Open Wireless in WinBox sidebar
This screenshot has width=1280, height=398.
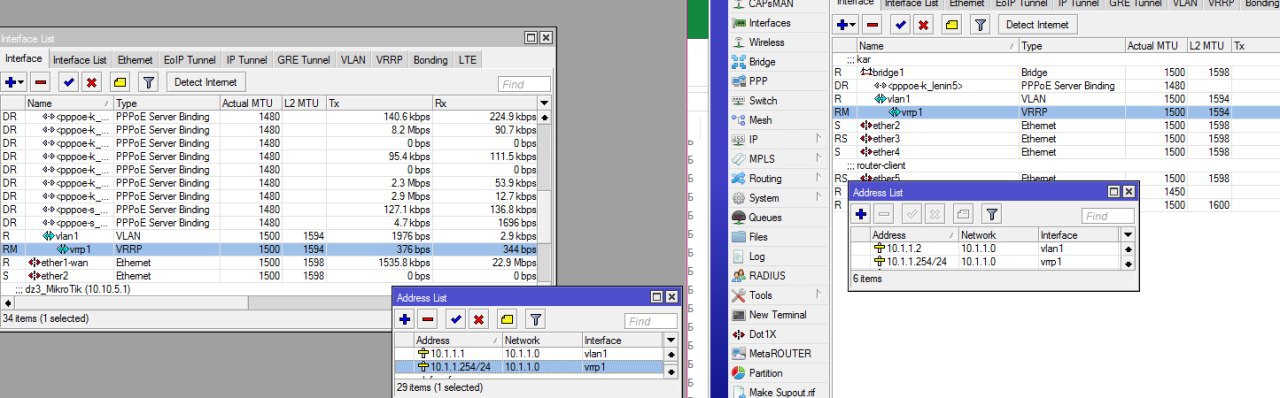[766, 42]
